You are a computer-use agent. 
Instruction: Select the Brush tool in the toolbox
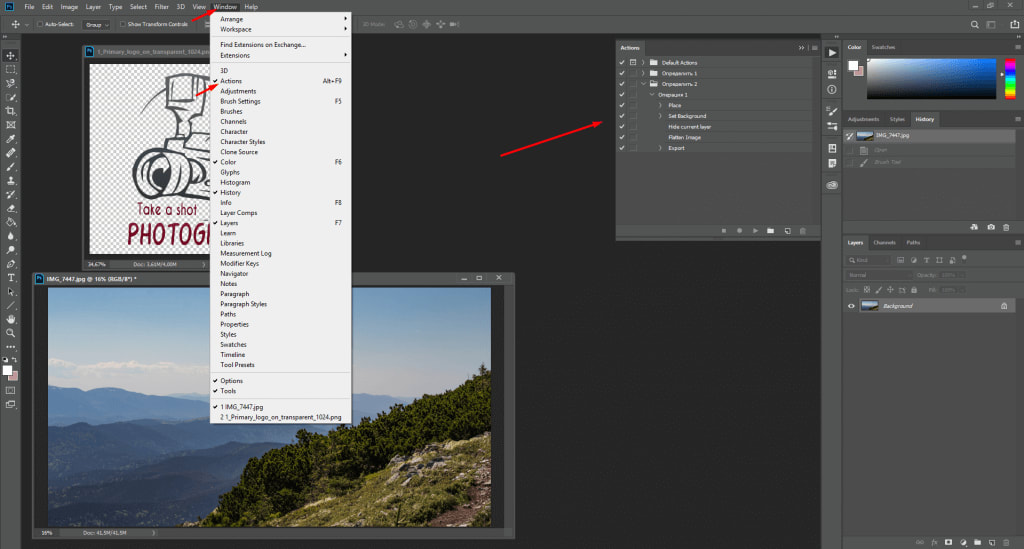coord(10,166)
